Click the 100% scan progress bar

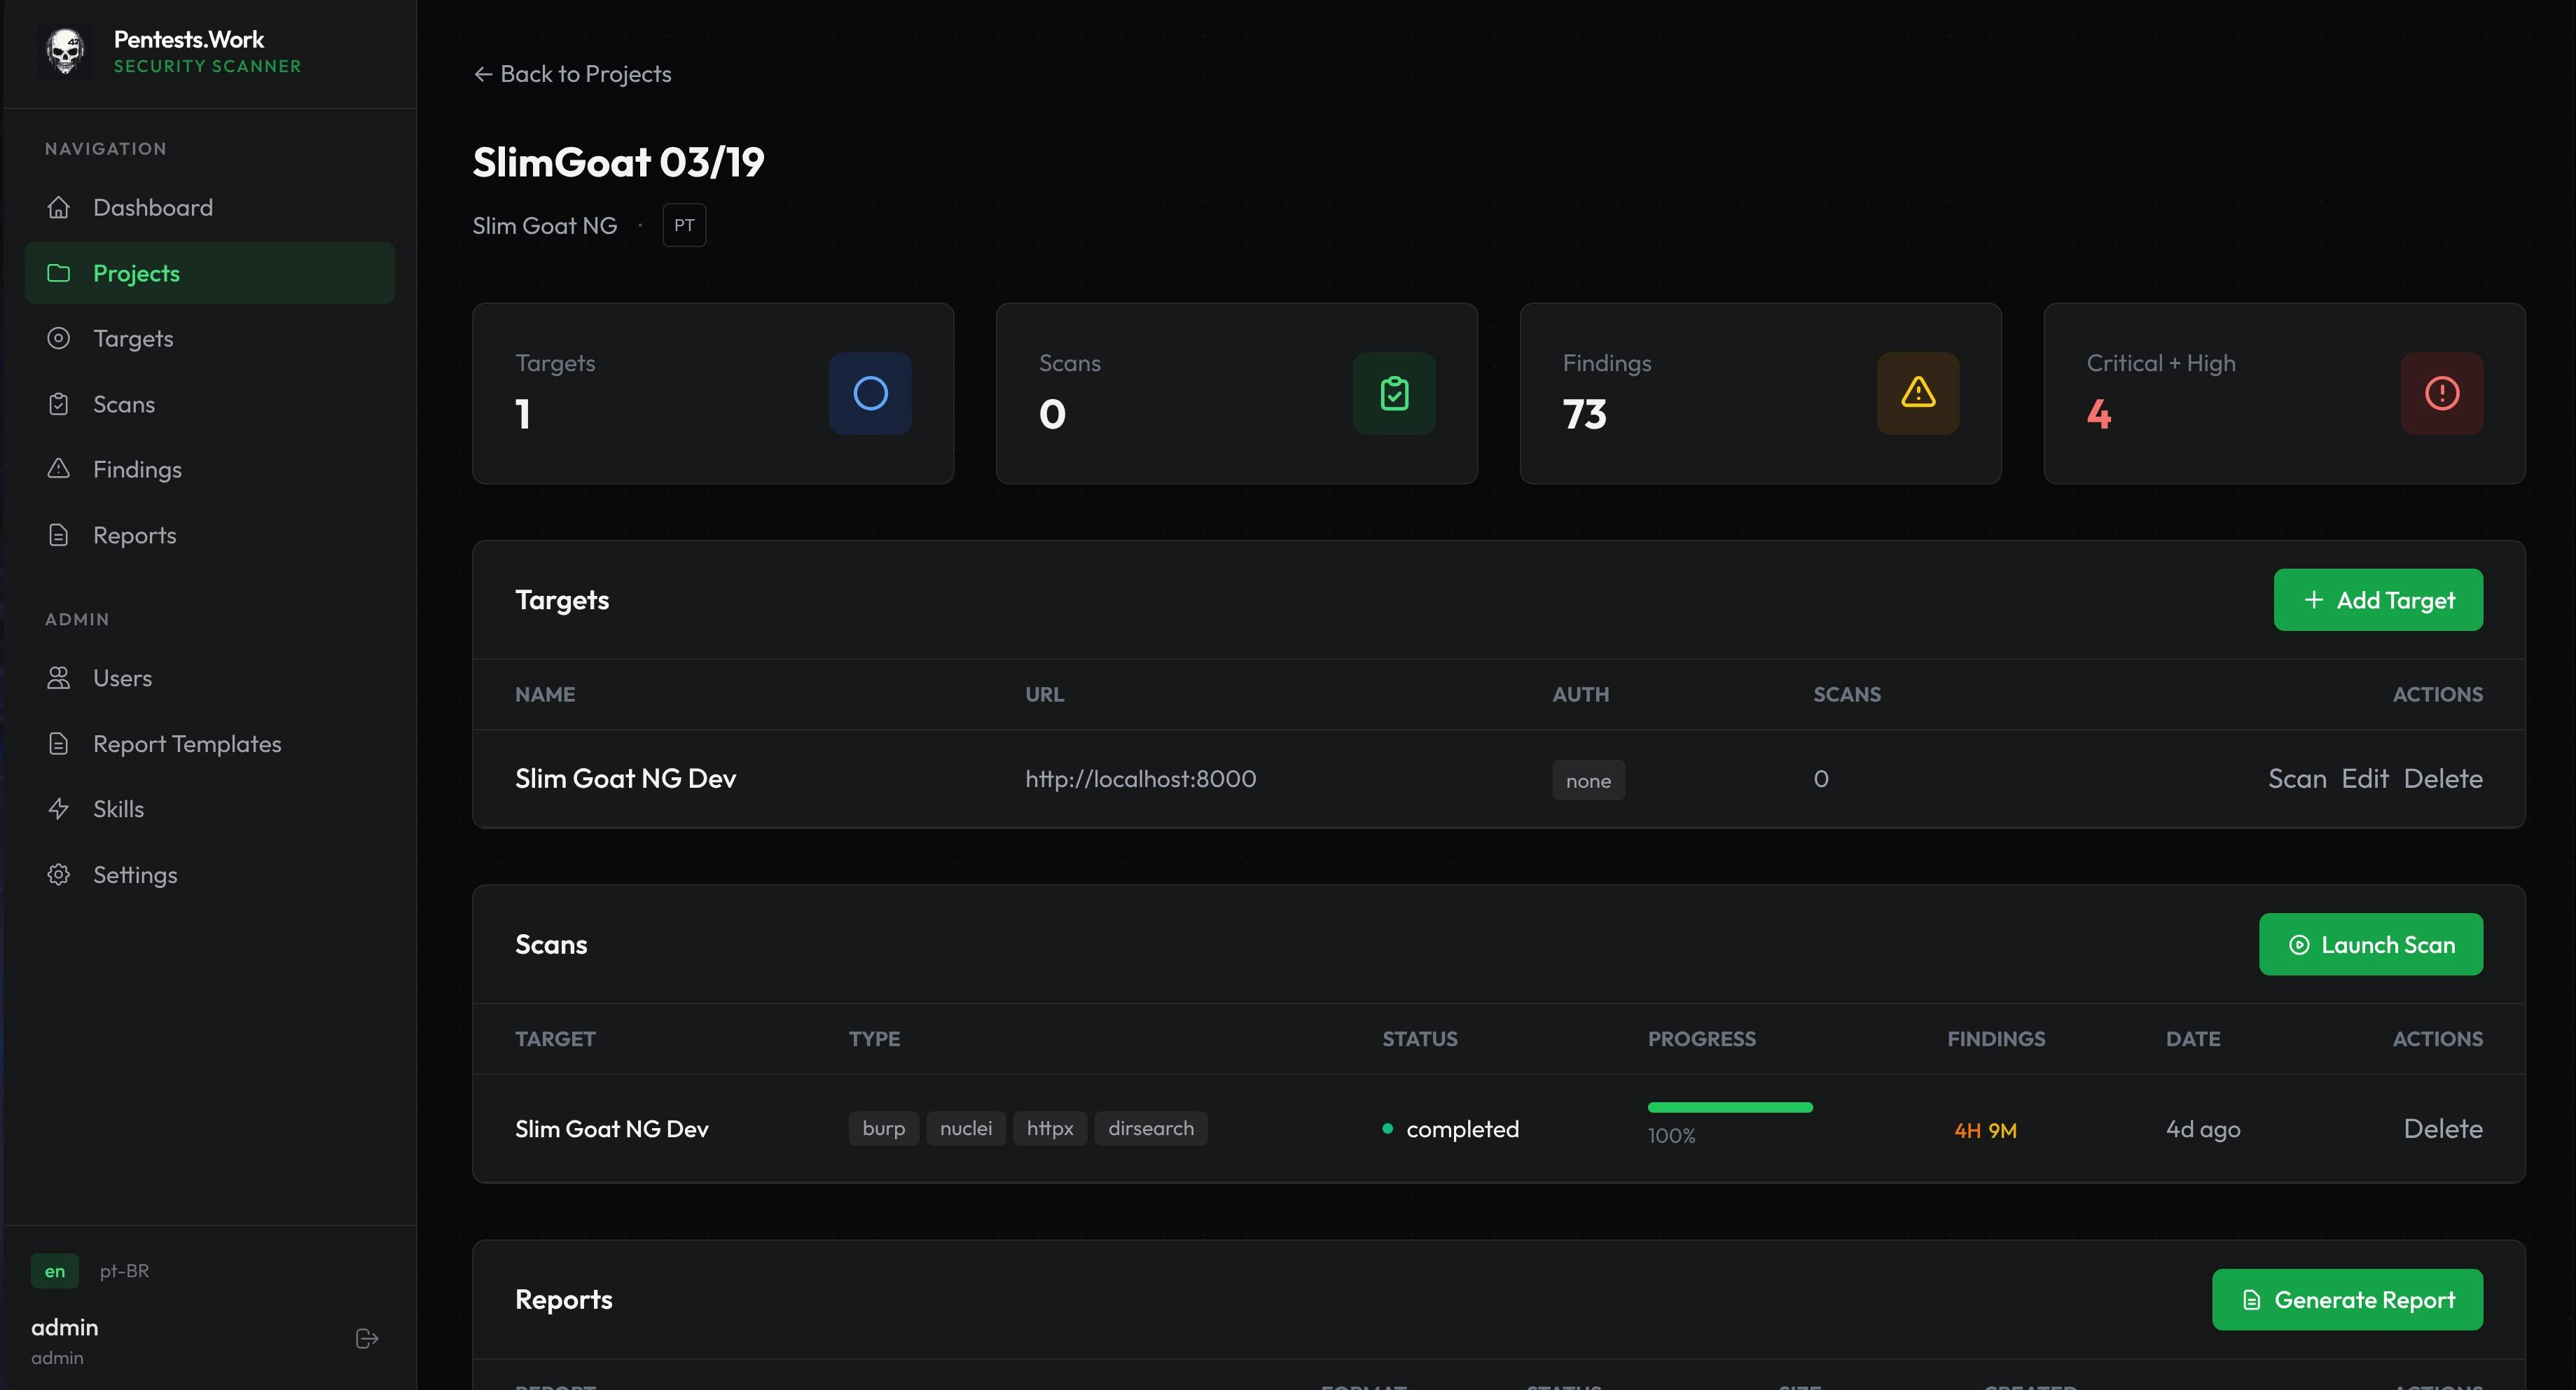(1730, 1107)
